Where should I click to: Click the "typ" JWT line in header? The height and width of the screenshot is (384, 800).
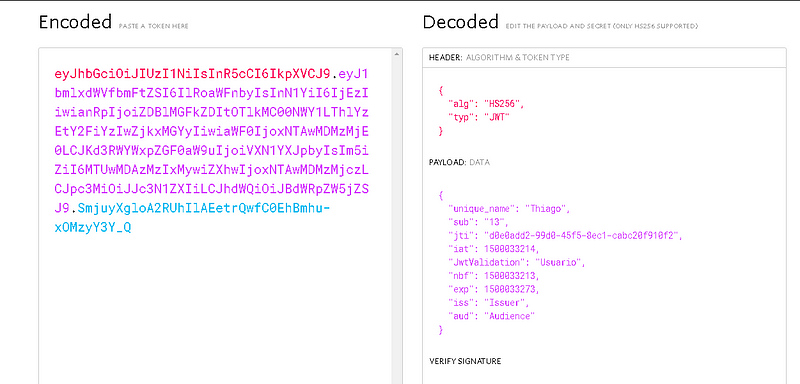point(479,117)
